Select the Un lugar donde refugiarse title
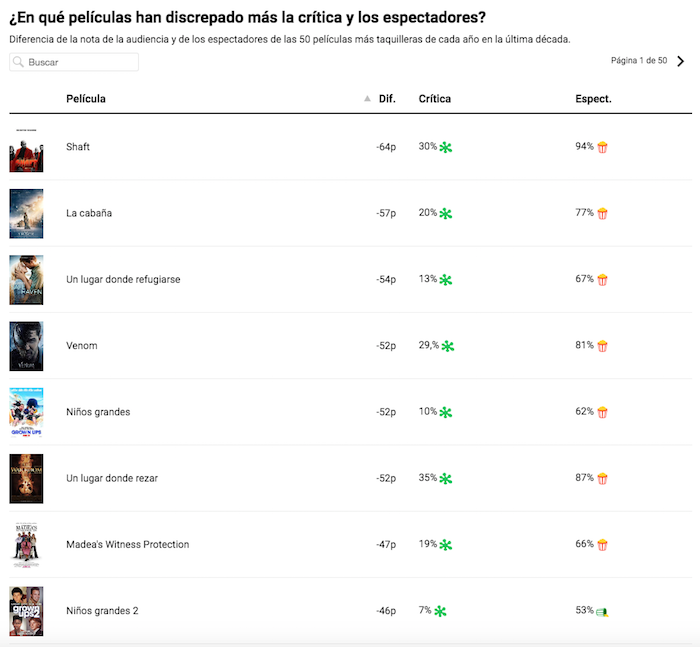This screenshot has width=700, height=647. click(123, 279)
